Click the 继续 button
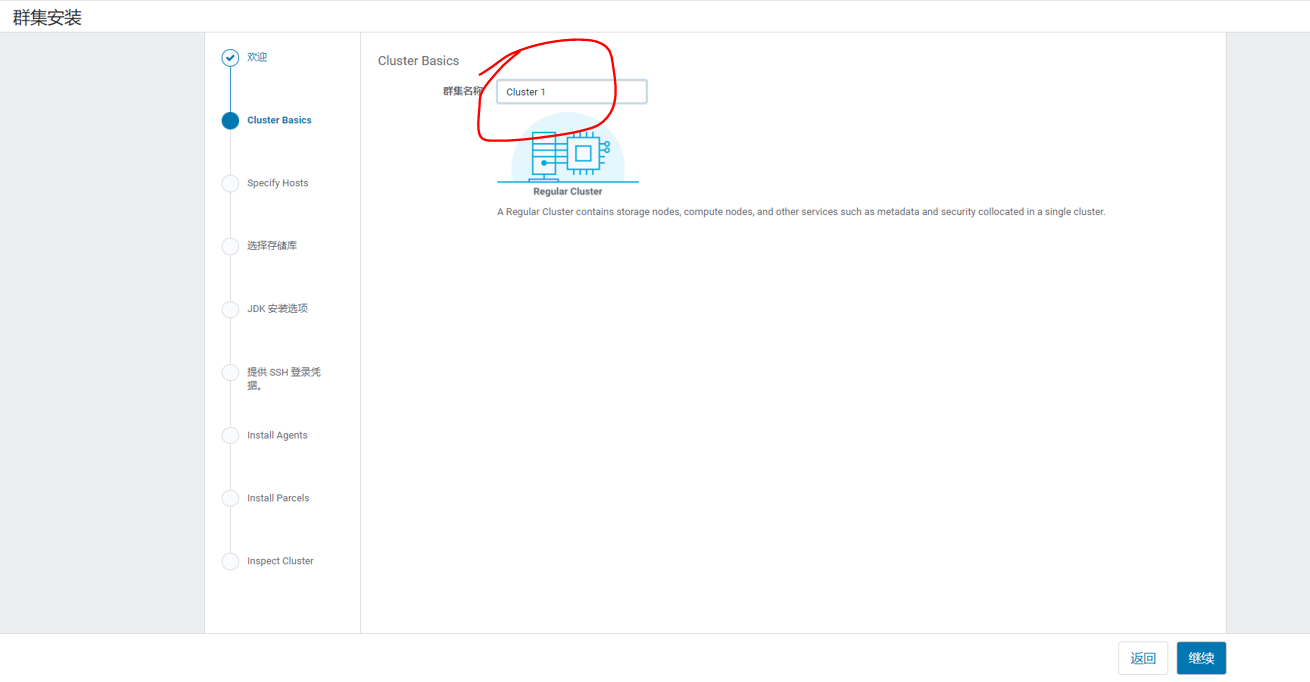Image resolution: width=1310 pixels, height=682 pixels. (x=1201, y=658)
